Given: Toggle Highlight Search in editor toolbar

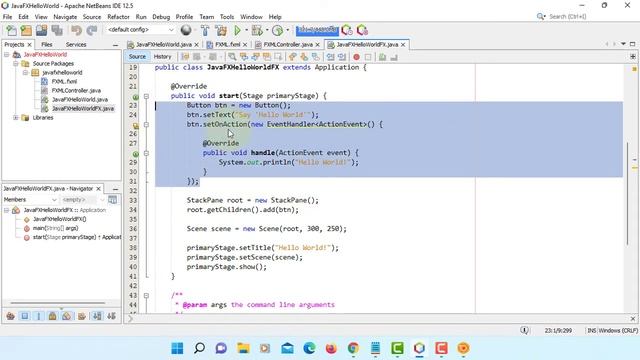Looking at the screenshot, I should click(x=267, y=57).
